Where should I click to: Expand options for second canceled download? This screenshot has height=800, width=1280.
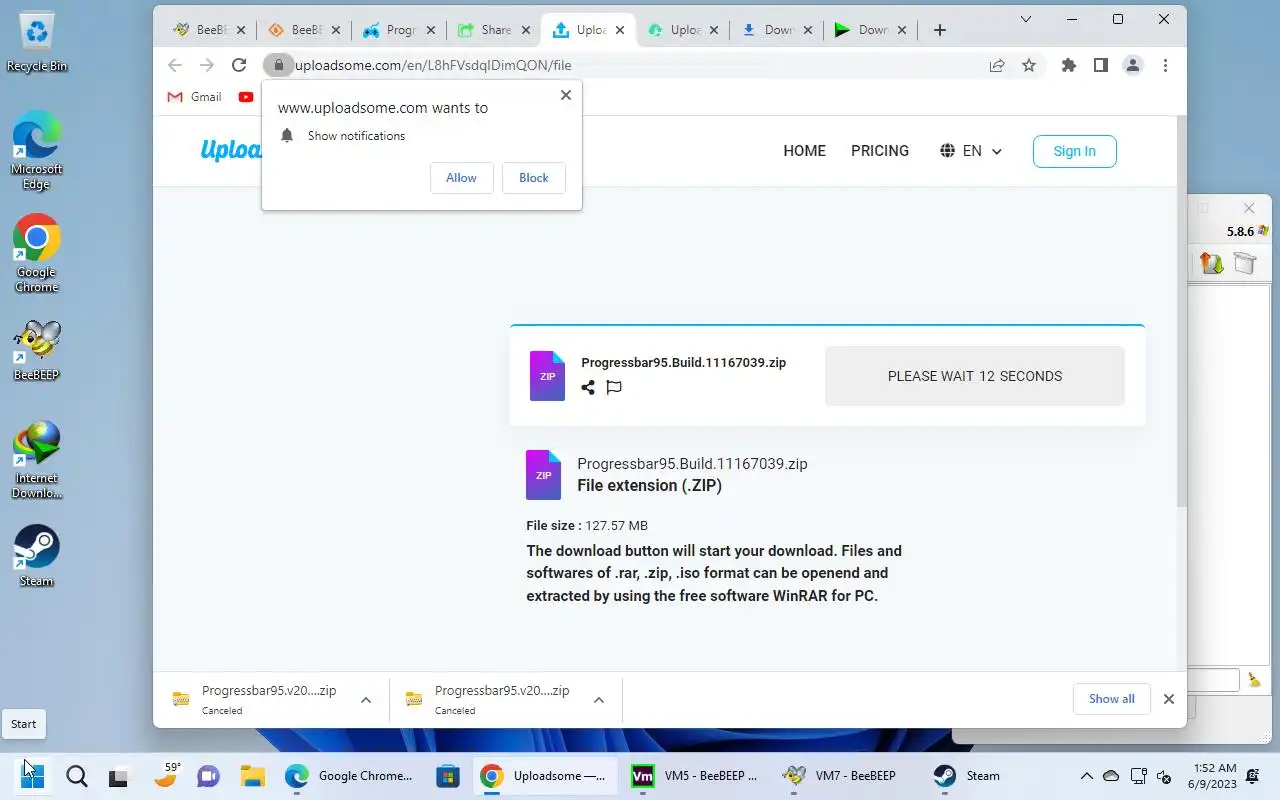click(x=599, y=700)
